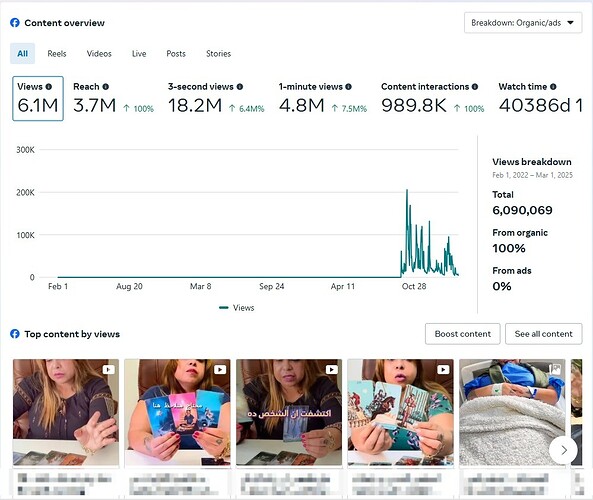Open the Breakdown: Organic/ads dropdown

(x=523, y=23)
